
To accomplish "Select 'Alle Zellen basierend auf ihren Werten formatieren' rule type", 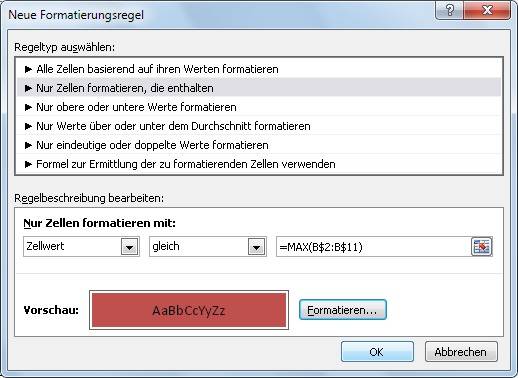I will [x=259, y=69].
